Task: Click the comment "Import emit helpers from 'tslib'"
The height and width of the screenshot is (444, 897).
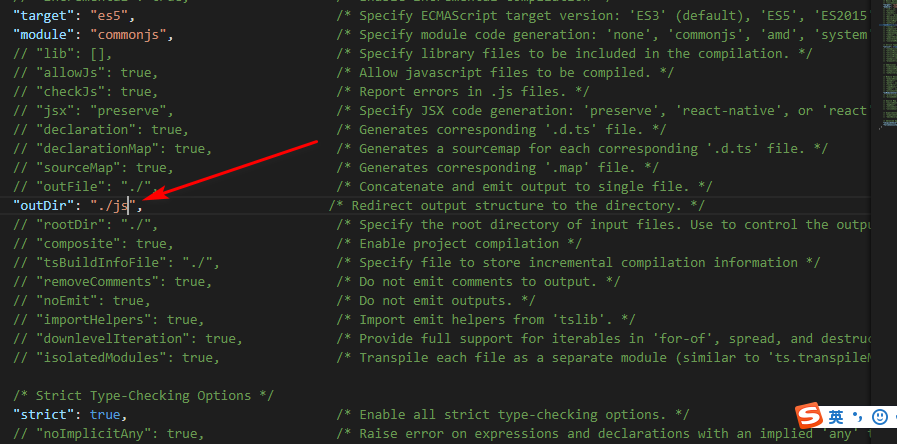Action: coord(486,319)
